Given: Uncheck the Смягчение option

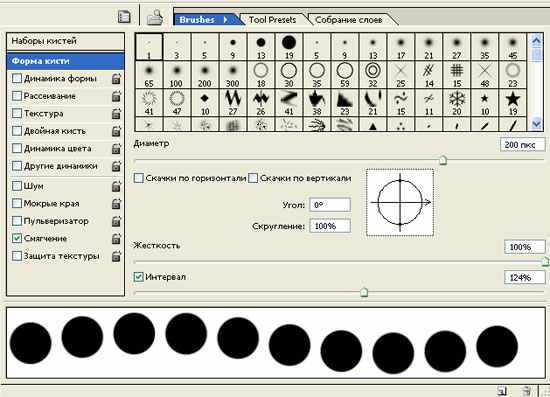Looking at the screenshot, I should 16,238.
